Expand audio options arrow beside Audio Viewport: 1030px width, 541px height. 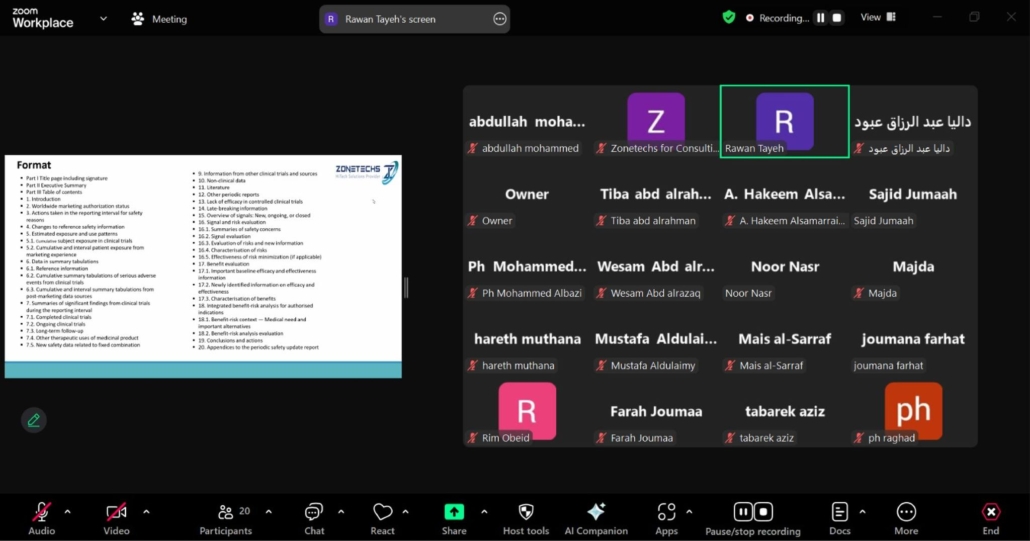68,511
